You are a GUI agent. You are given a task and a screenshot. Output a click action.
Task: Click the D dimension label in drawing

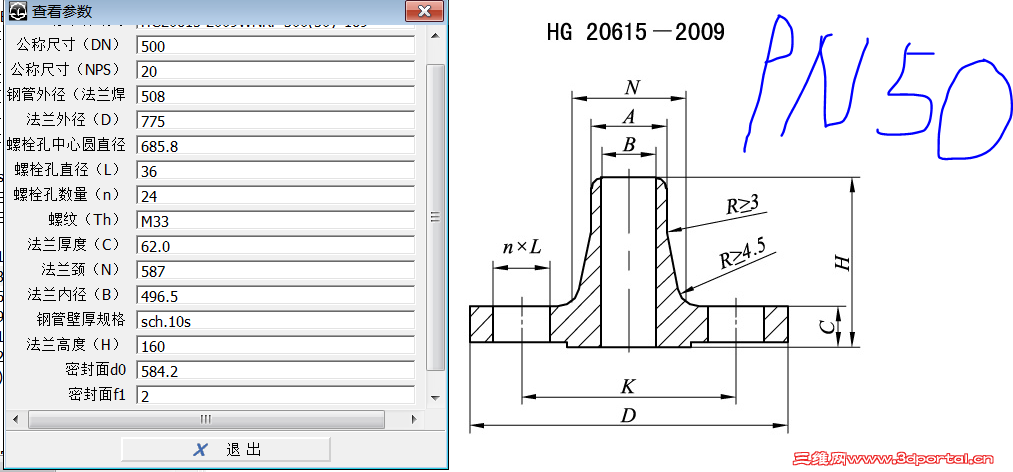tap(628, 415)
